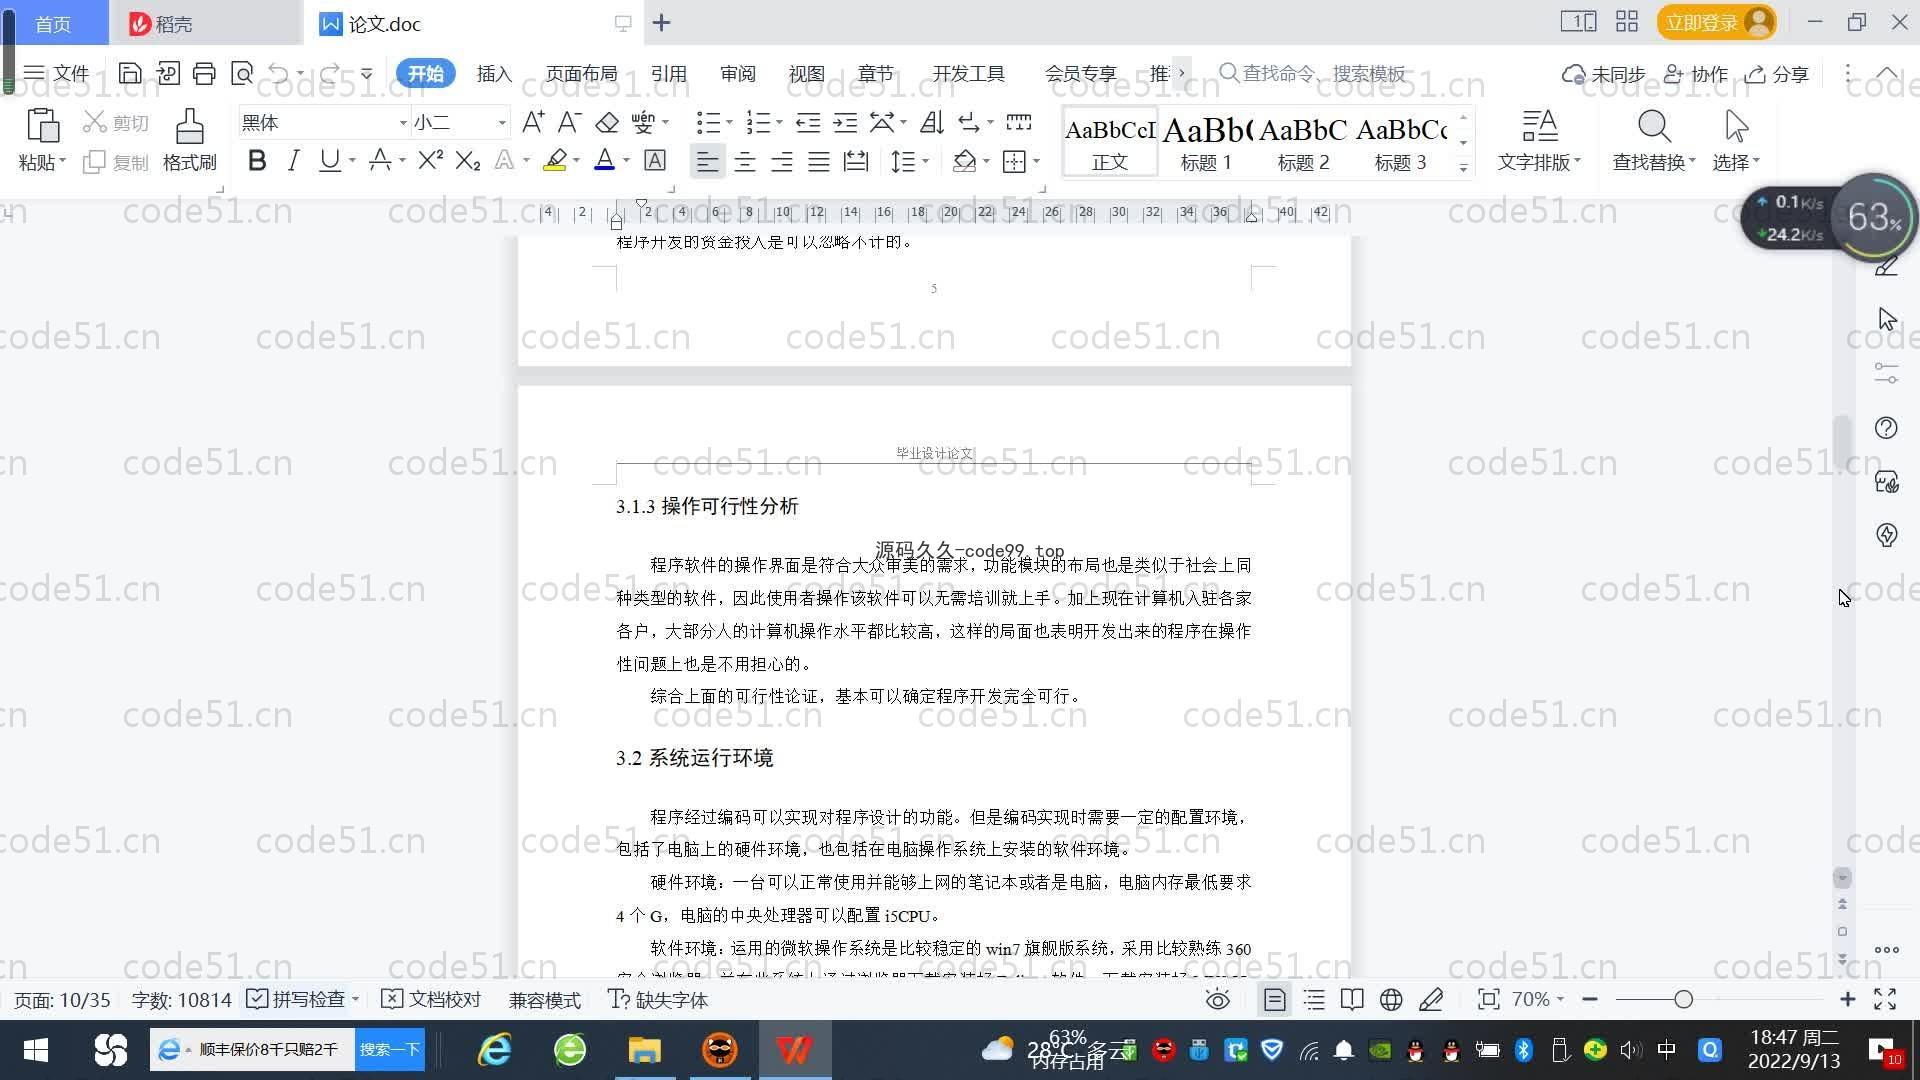This screenshot has height=1080, width=1920.
Task: Switch to reading layout view icon
Action: click(1352, 999)
